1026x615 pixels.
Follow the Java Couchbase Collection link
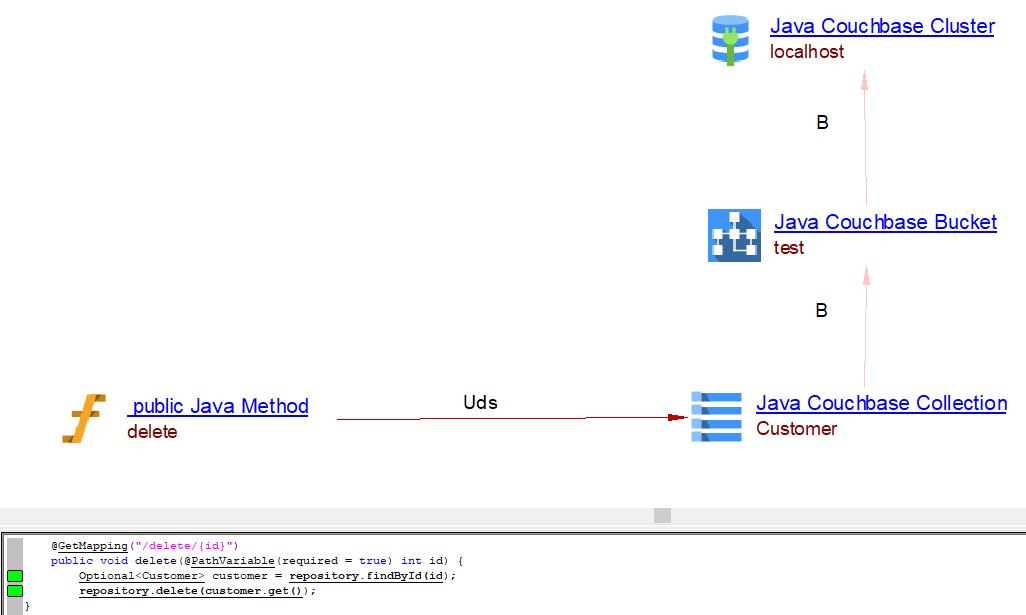coord(881,403)
